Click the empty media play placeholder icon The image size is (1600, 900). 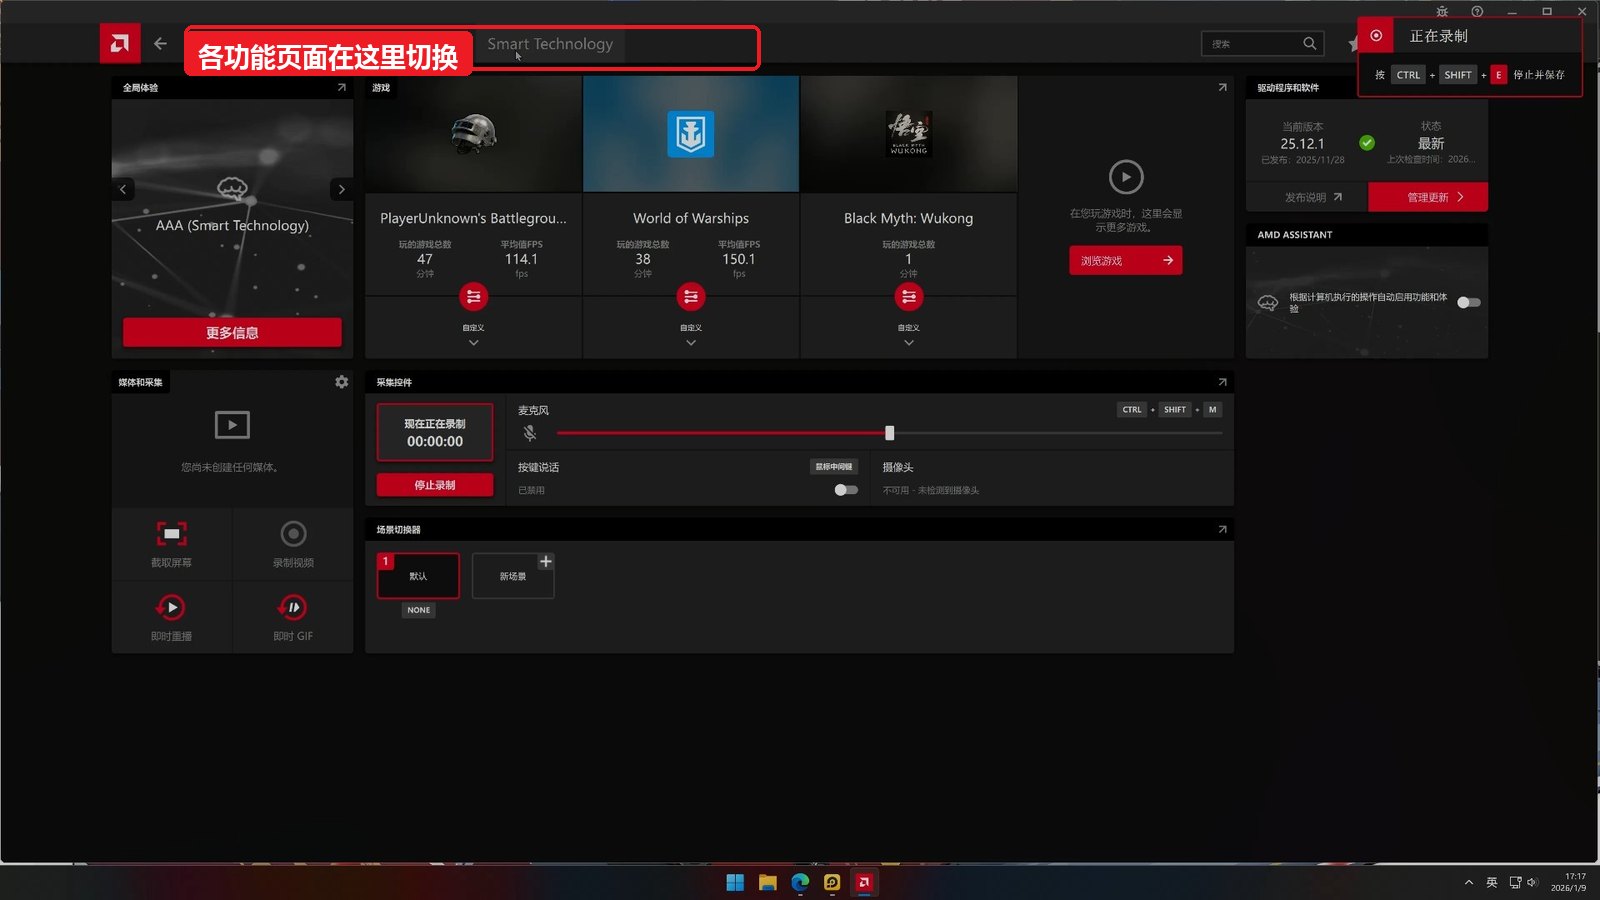232,425
